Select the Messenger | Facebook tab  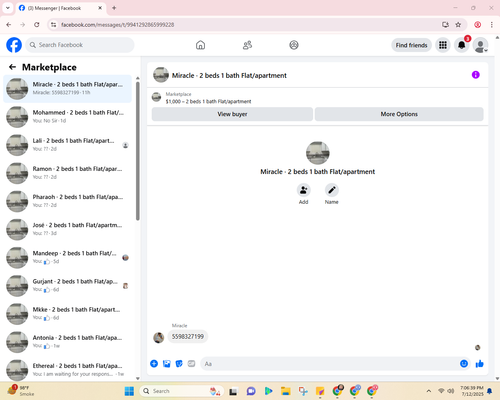pos(60,8)
